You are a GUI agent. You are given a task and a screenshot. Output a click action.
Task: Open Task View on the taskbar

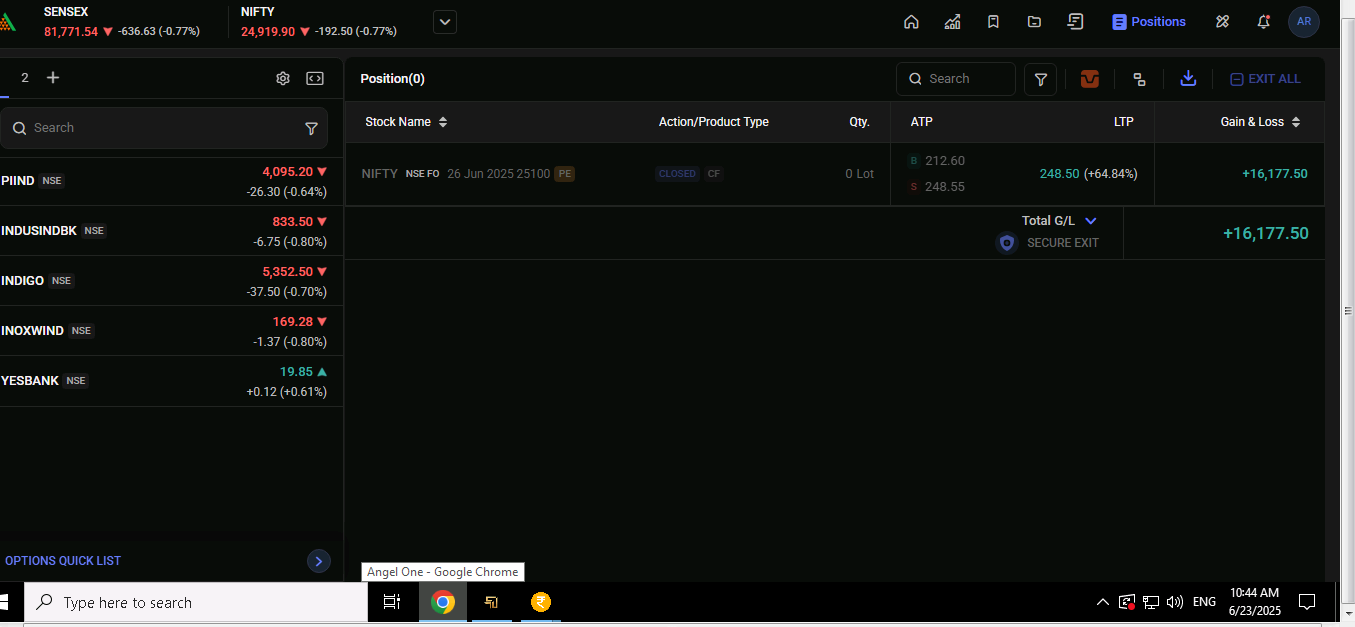coord(392,603)
